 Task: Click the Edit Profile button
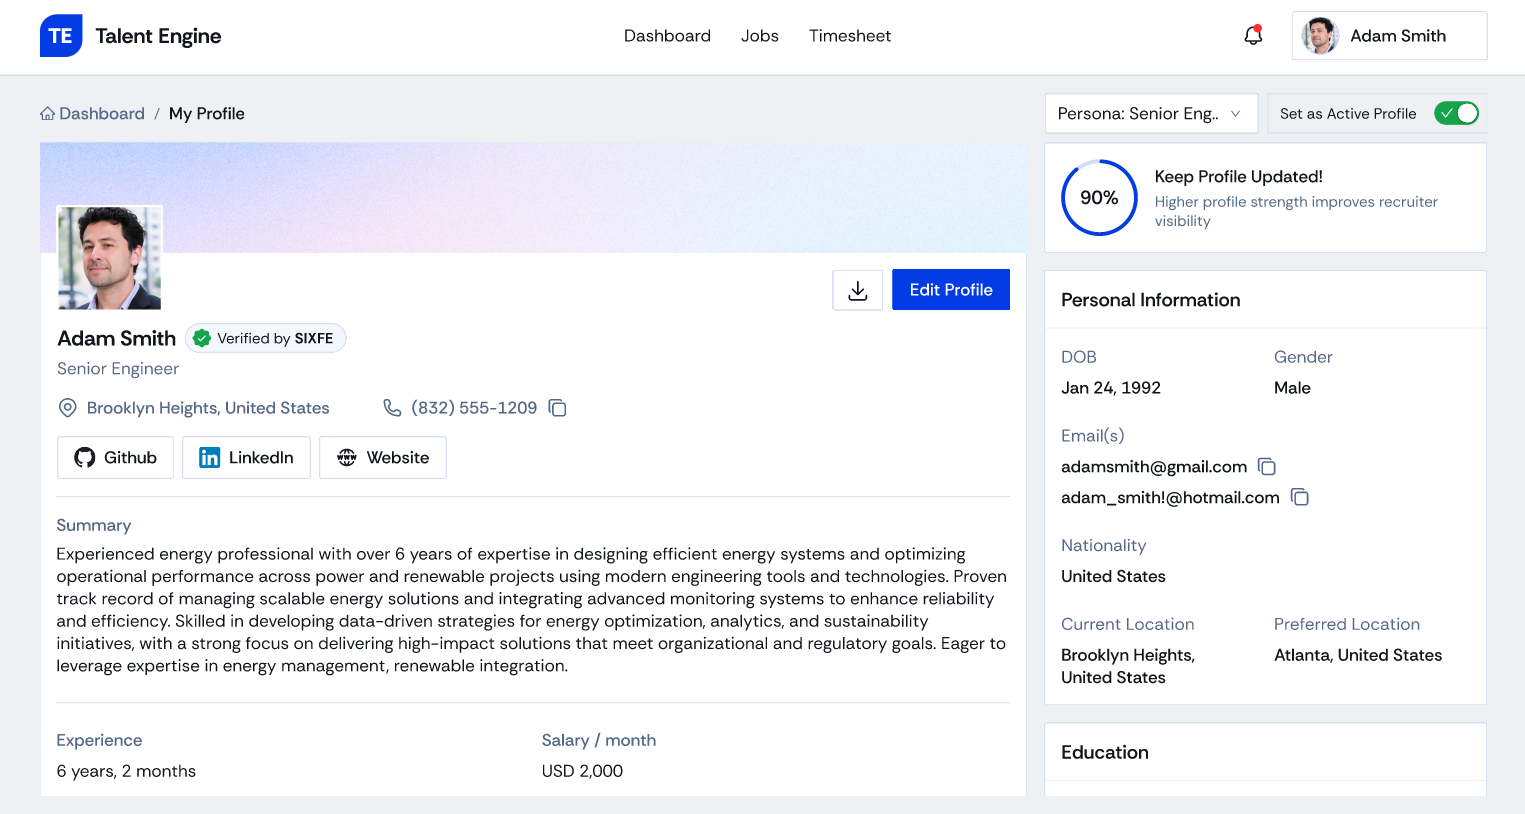click(951, 290)
